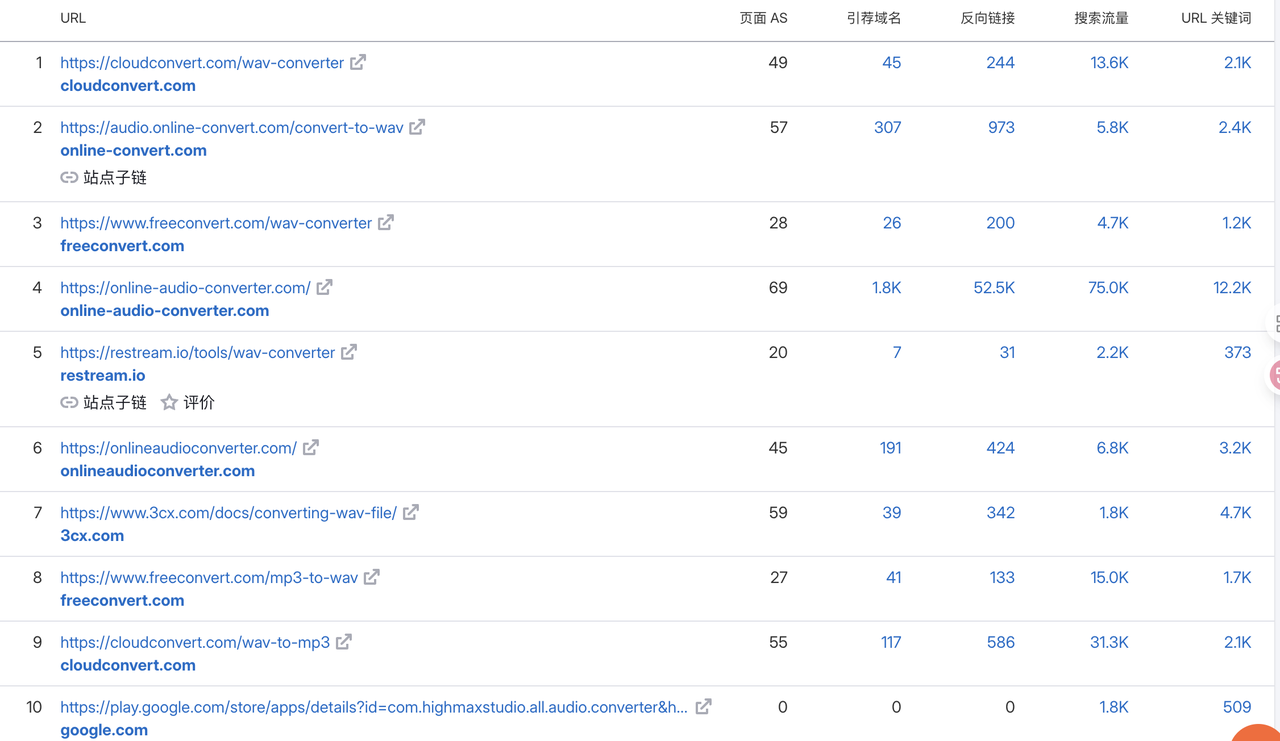Click external link icon for online-audio-converter.com
This screenshot has width=1280, height=741.
[325, 287]
